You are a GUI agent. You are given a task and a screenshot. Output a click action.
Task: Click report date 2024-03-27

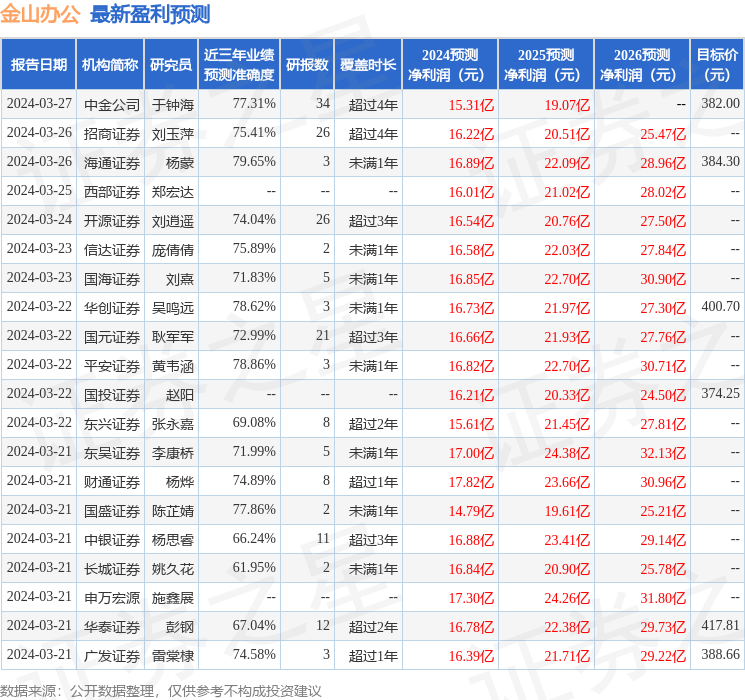point(39,103)
